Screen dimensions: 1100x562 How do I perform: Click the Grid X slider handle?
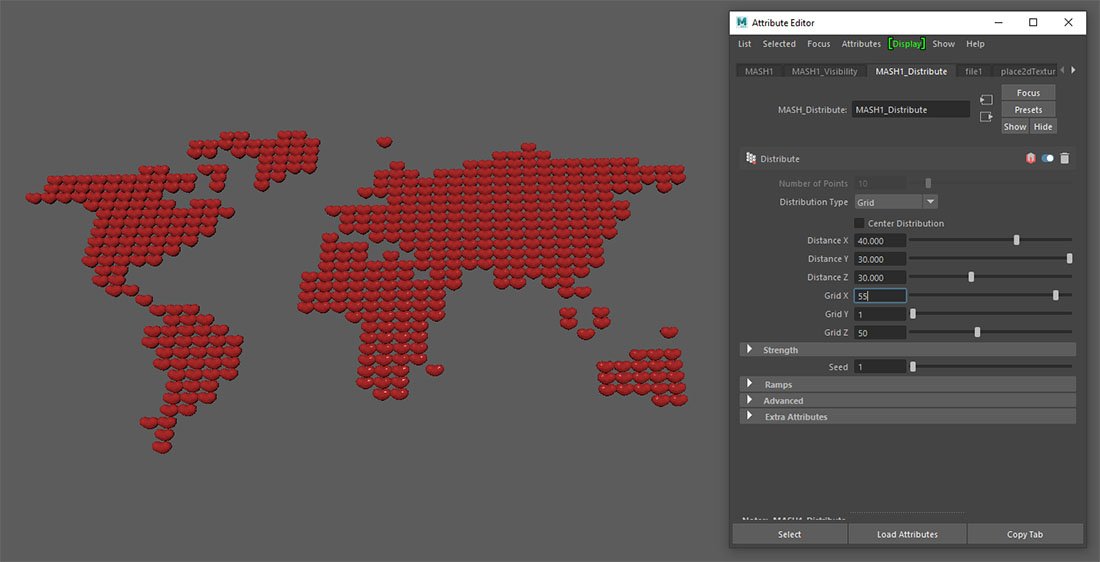1056,295
